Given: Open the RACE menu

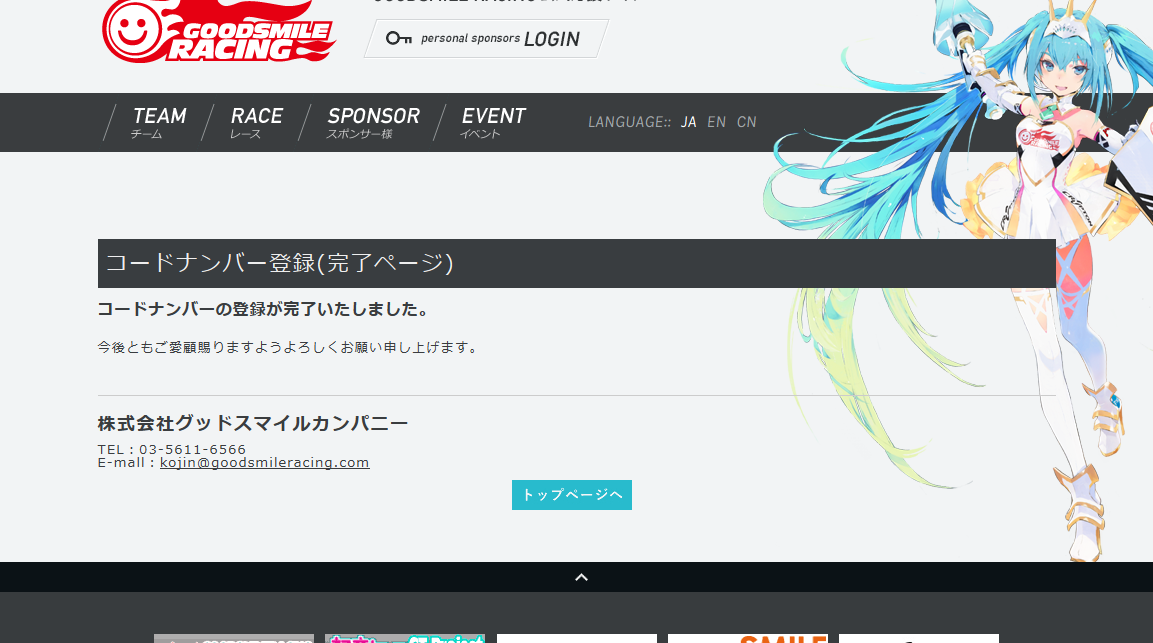Looking at the screenshot, I should 256,122.
